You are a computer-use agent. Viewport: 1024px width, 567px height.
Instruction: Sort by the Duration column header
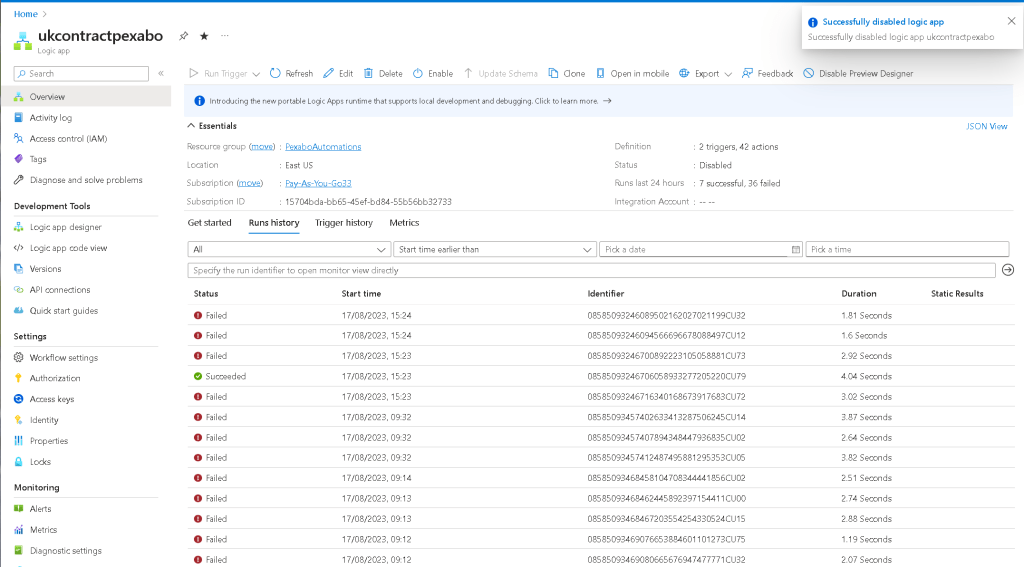point(859,294)
